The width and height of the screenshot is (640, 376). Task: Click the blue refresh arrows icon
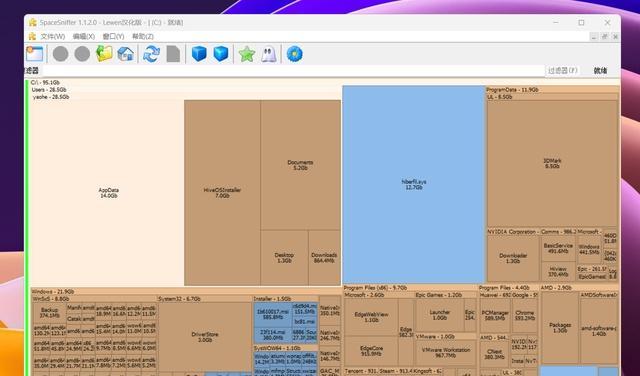point(151,54)
